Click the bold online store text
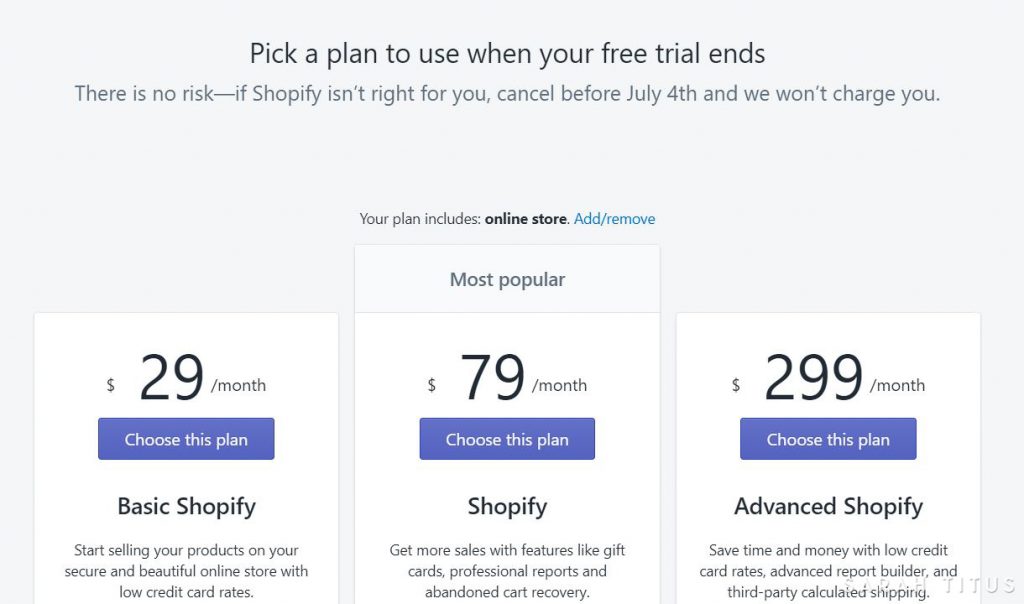This screenshot has height=604, width=1024. coord(525,219)
